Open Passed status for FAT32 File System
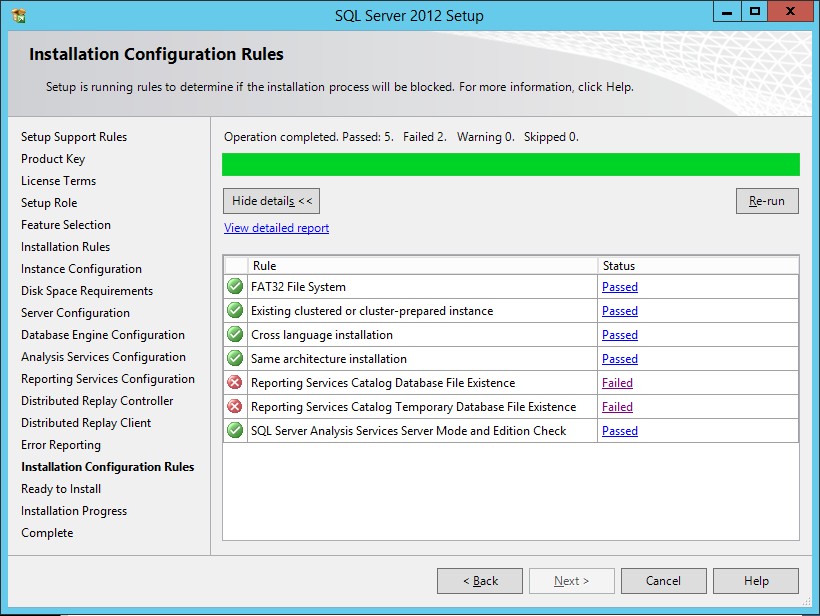 tap(620, 287)
